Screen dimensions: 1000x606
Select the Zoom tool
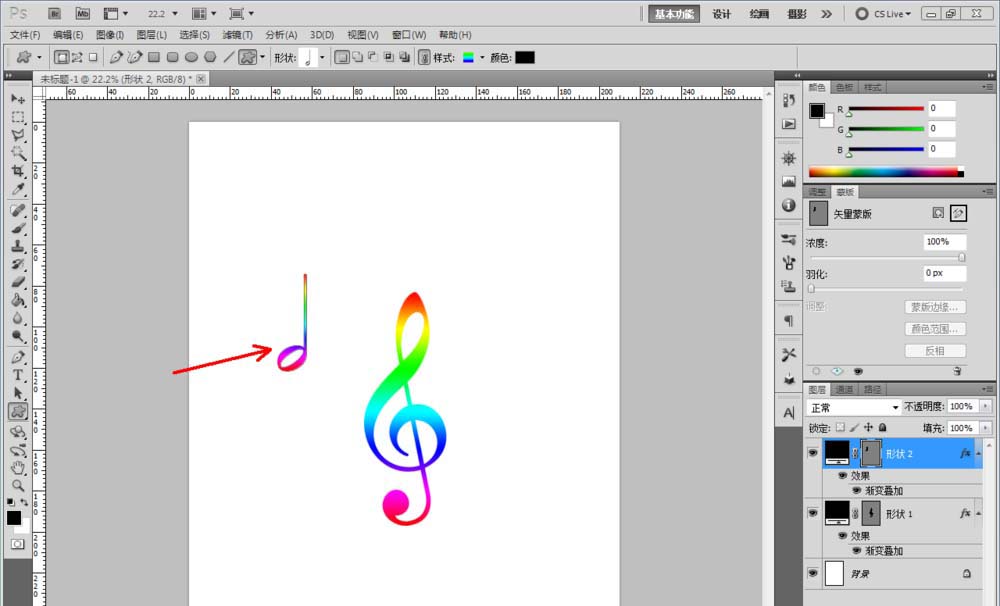tap(18, 485)
